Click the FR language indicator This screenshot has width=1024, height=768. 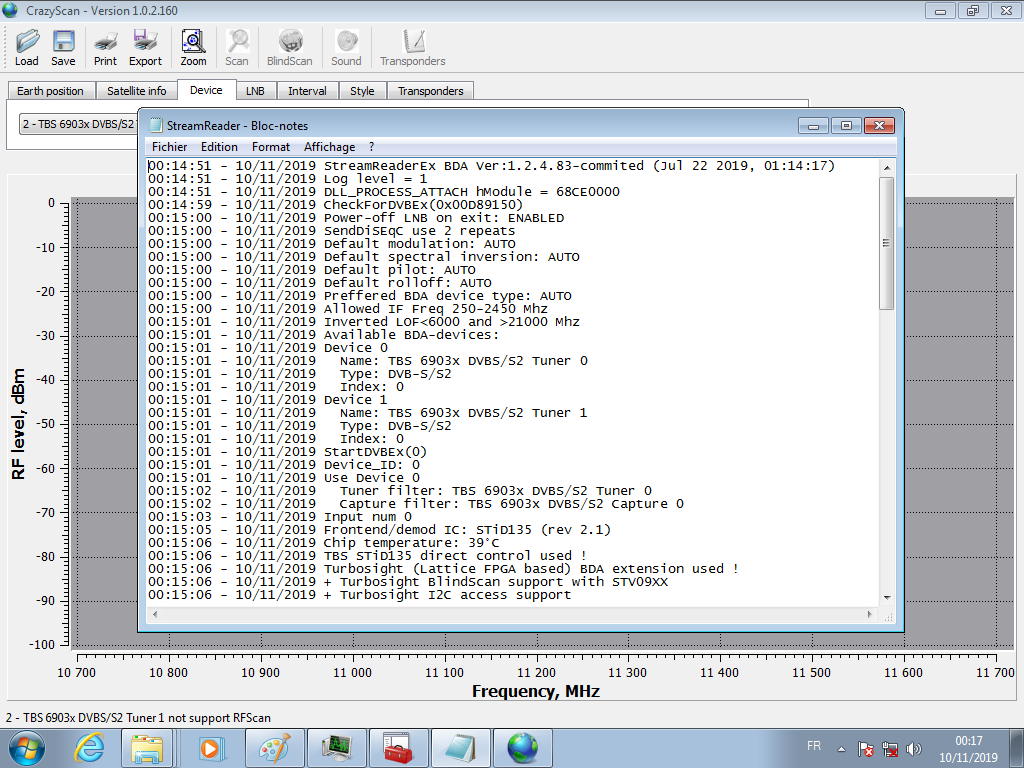click(x=814, y=747)
